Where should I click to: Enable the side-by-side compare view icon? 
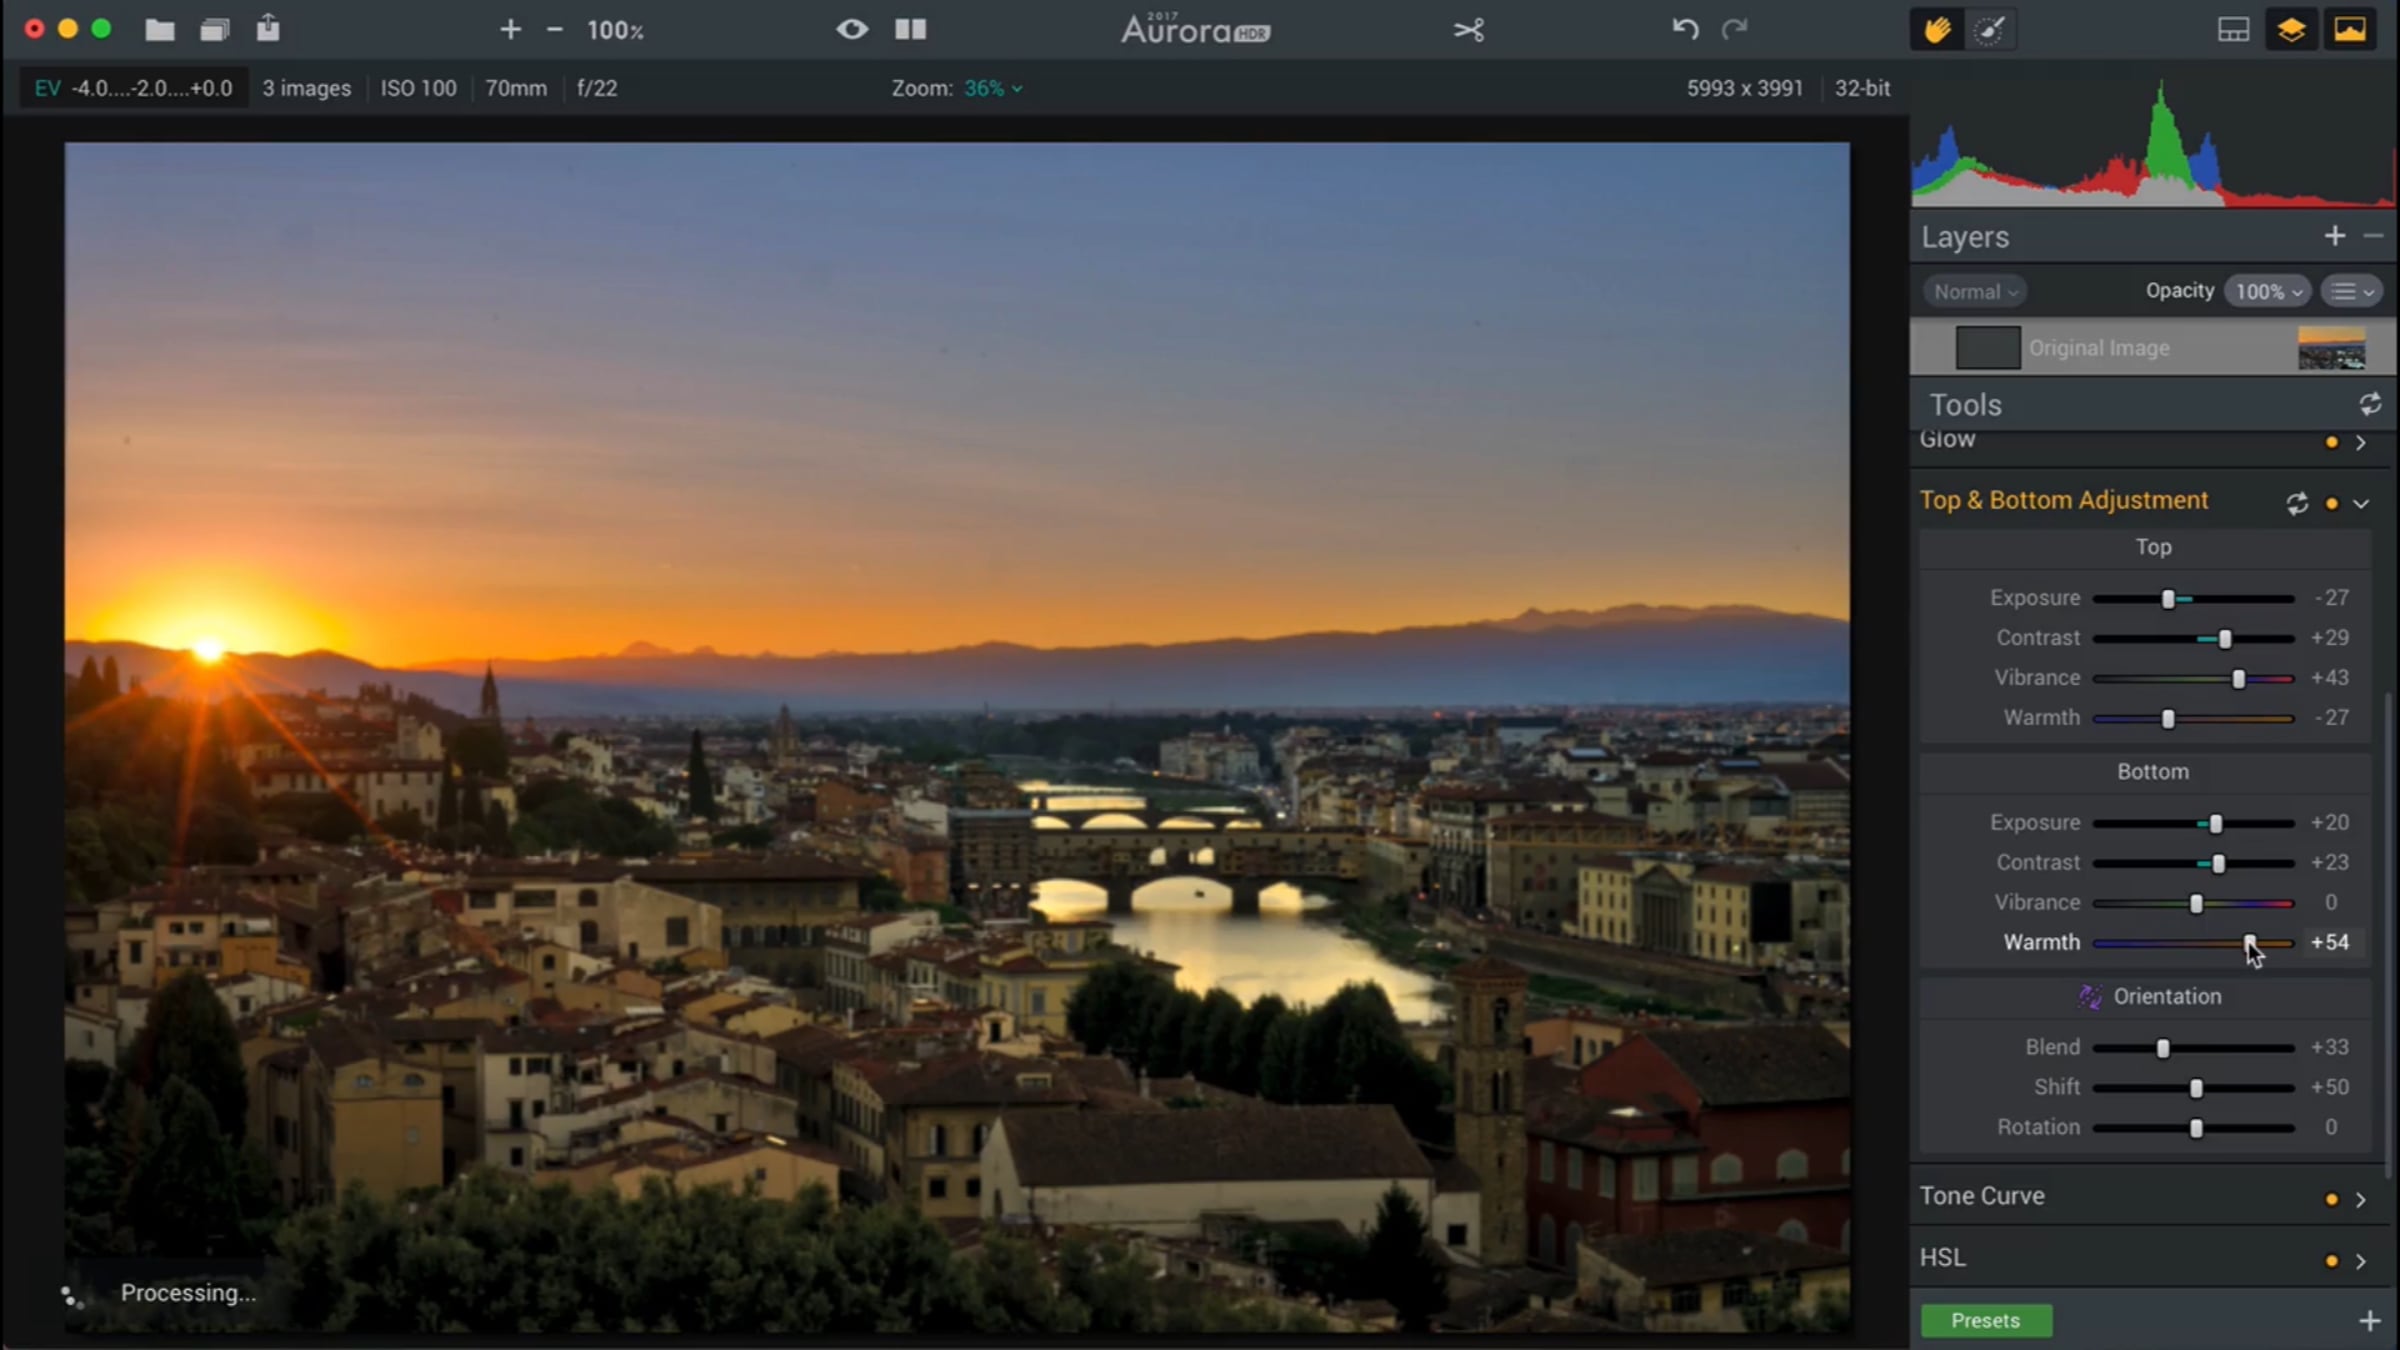[910, 29]
